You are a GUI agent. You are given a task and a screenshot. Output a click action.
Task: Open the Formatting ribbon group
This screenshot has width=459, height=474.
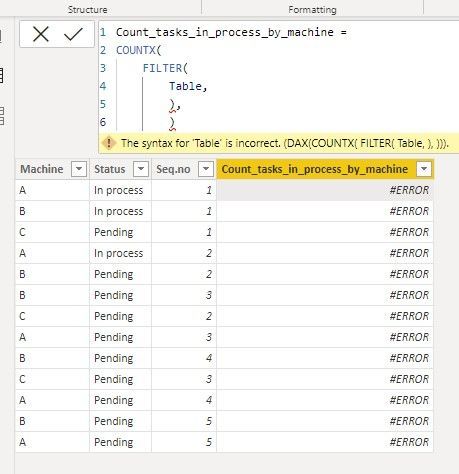[x=312, y=10]
